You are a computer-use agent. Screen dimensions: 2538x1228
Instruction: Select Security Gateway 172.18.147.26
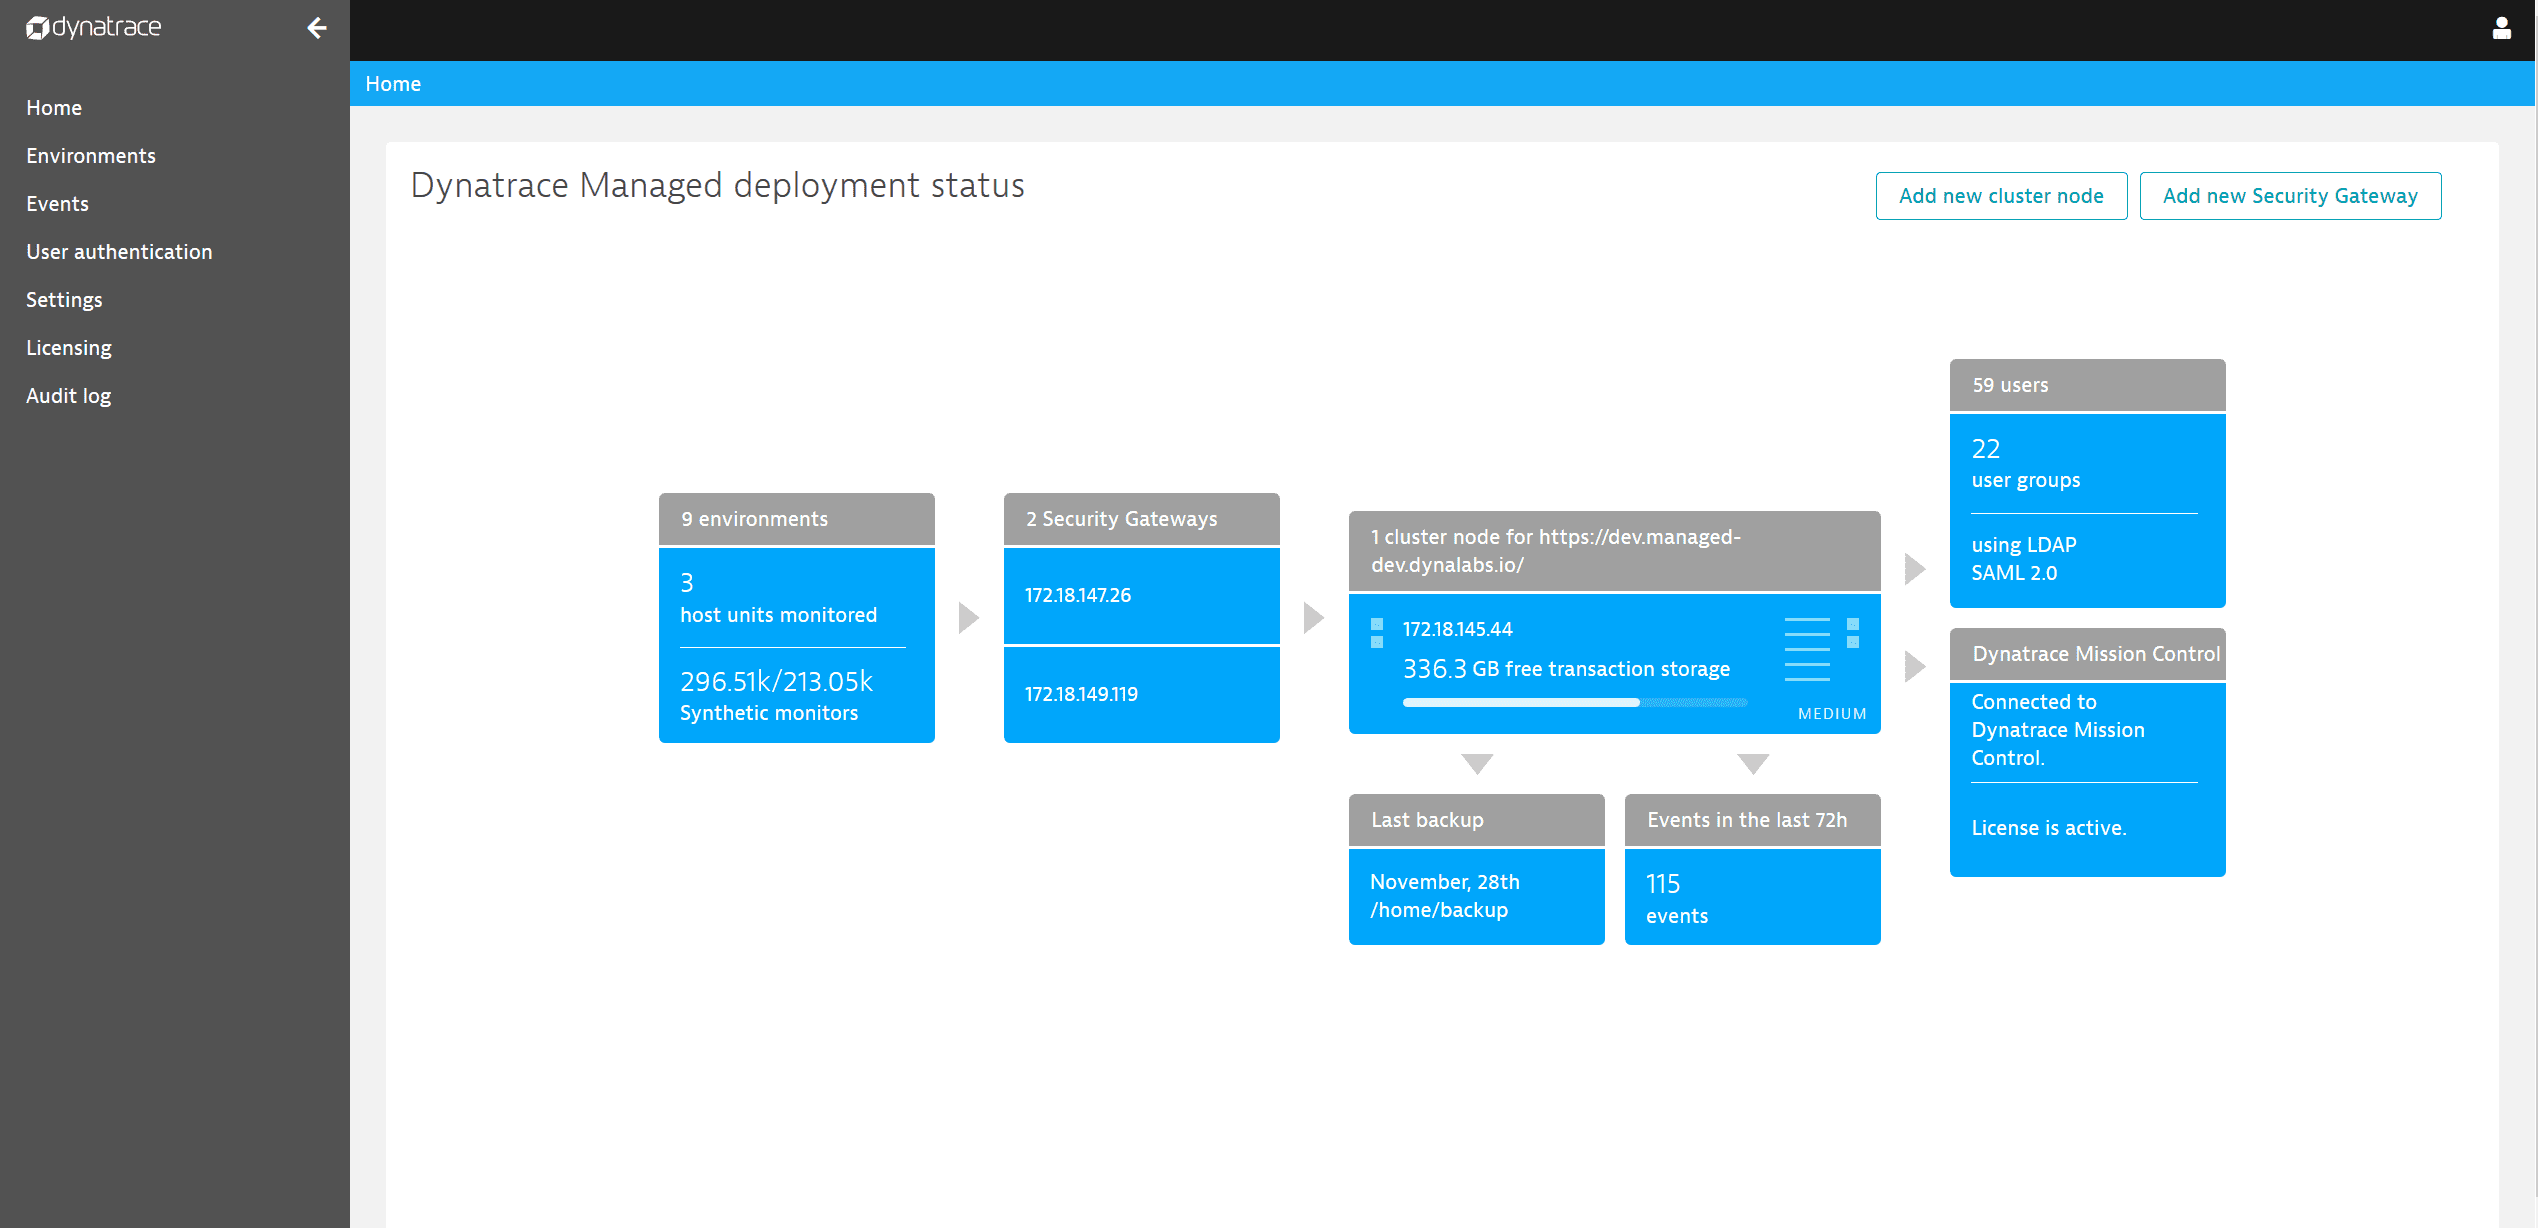pos(1141,596)
